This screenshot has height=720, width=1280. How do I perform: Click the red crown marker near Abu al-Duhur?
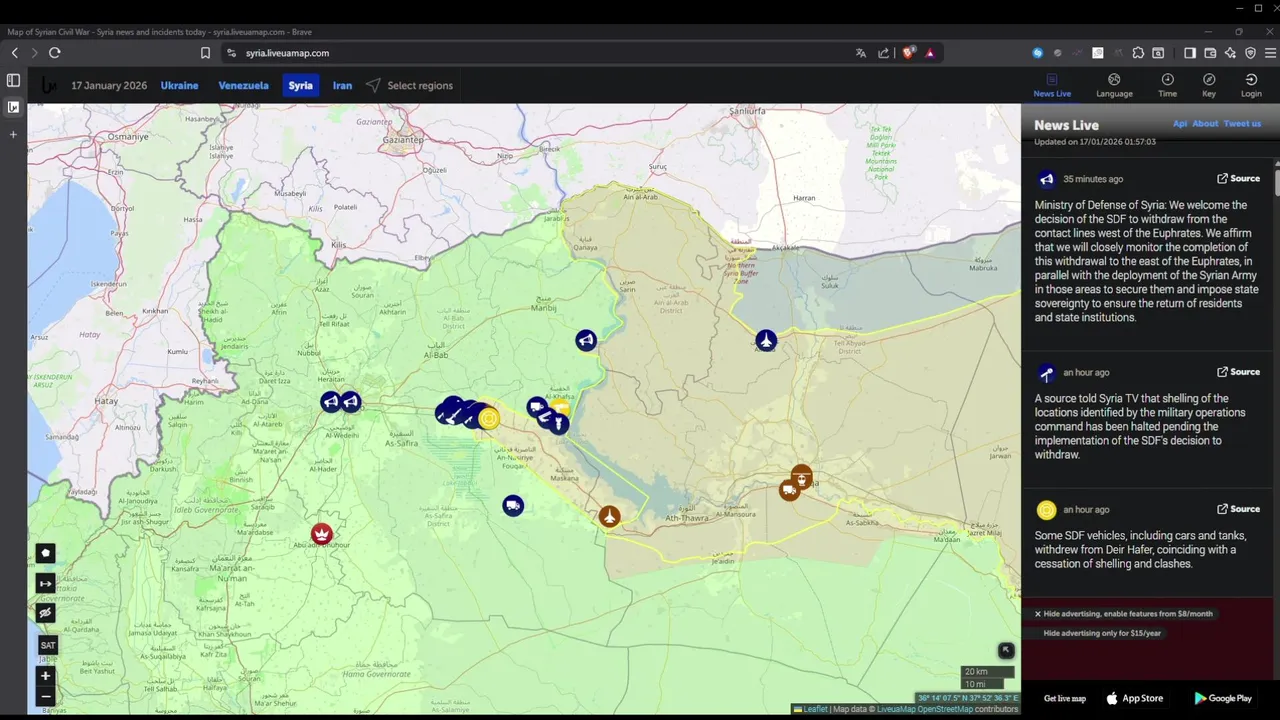tap(321, 534)
